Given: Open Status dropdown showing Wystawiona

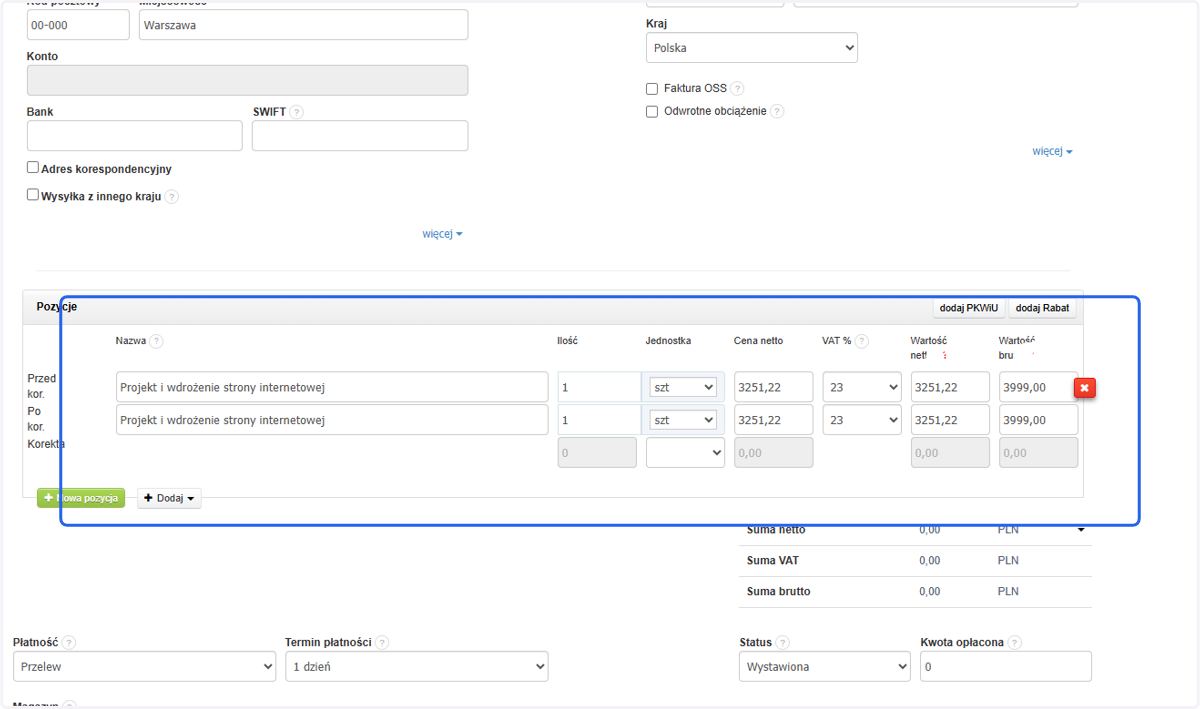Looking at the screenshot, I should [x=825, y=666].
